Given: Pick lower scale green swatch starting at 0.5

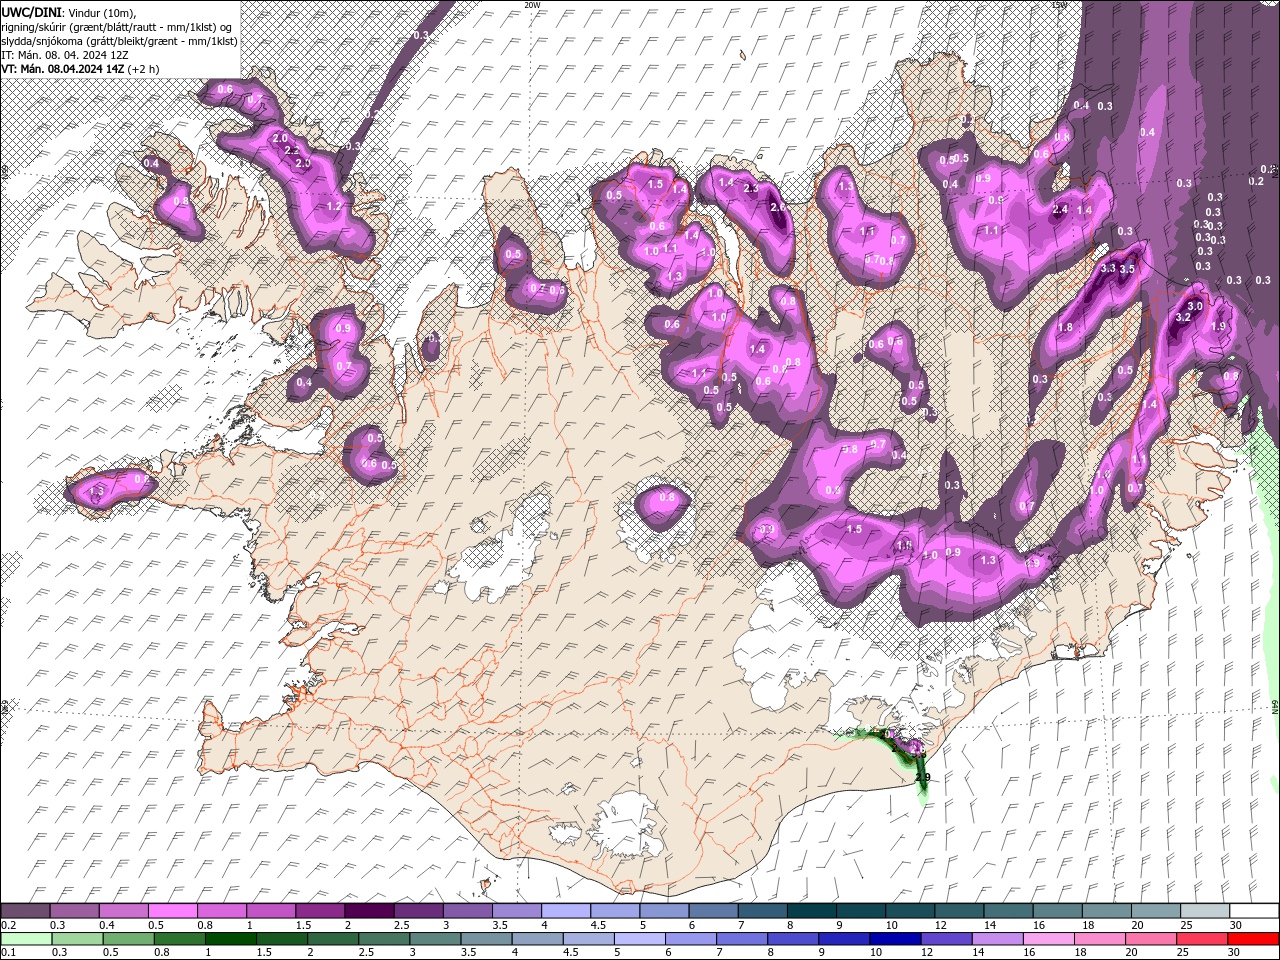Looking at the screenshot, I should click(x=128, y=939).
